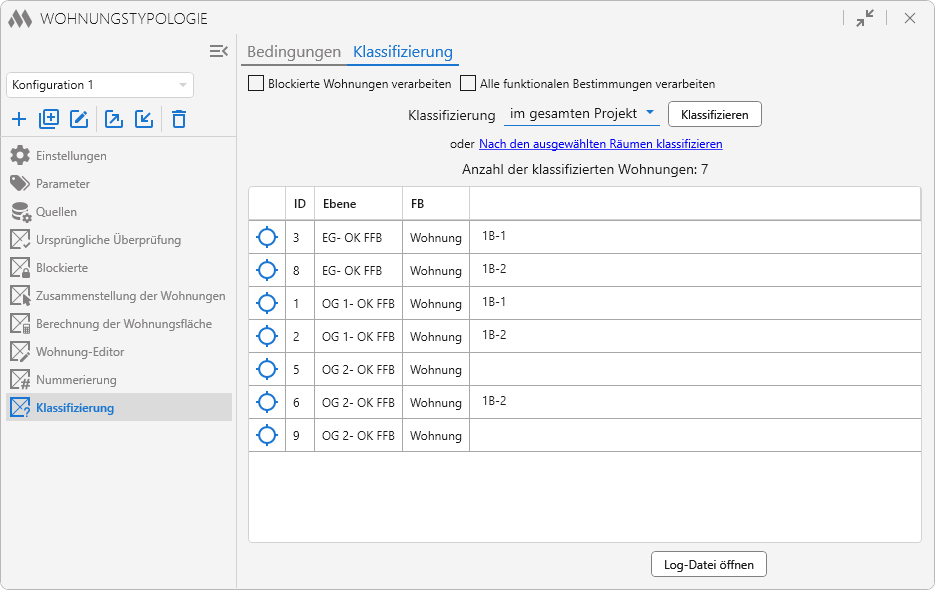This screenshot has width=935, height=590.
Task: Import a configuration
Action: tap(144, 119)
